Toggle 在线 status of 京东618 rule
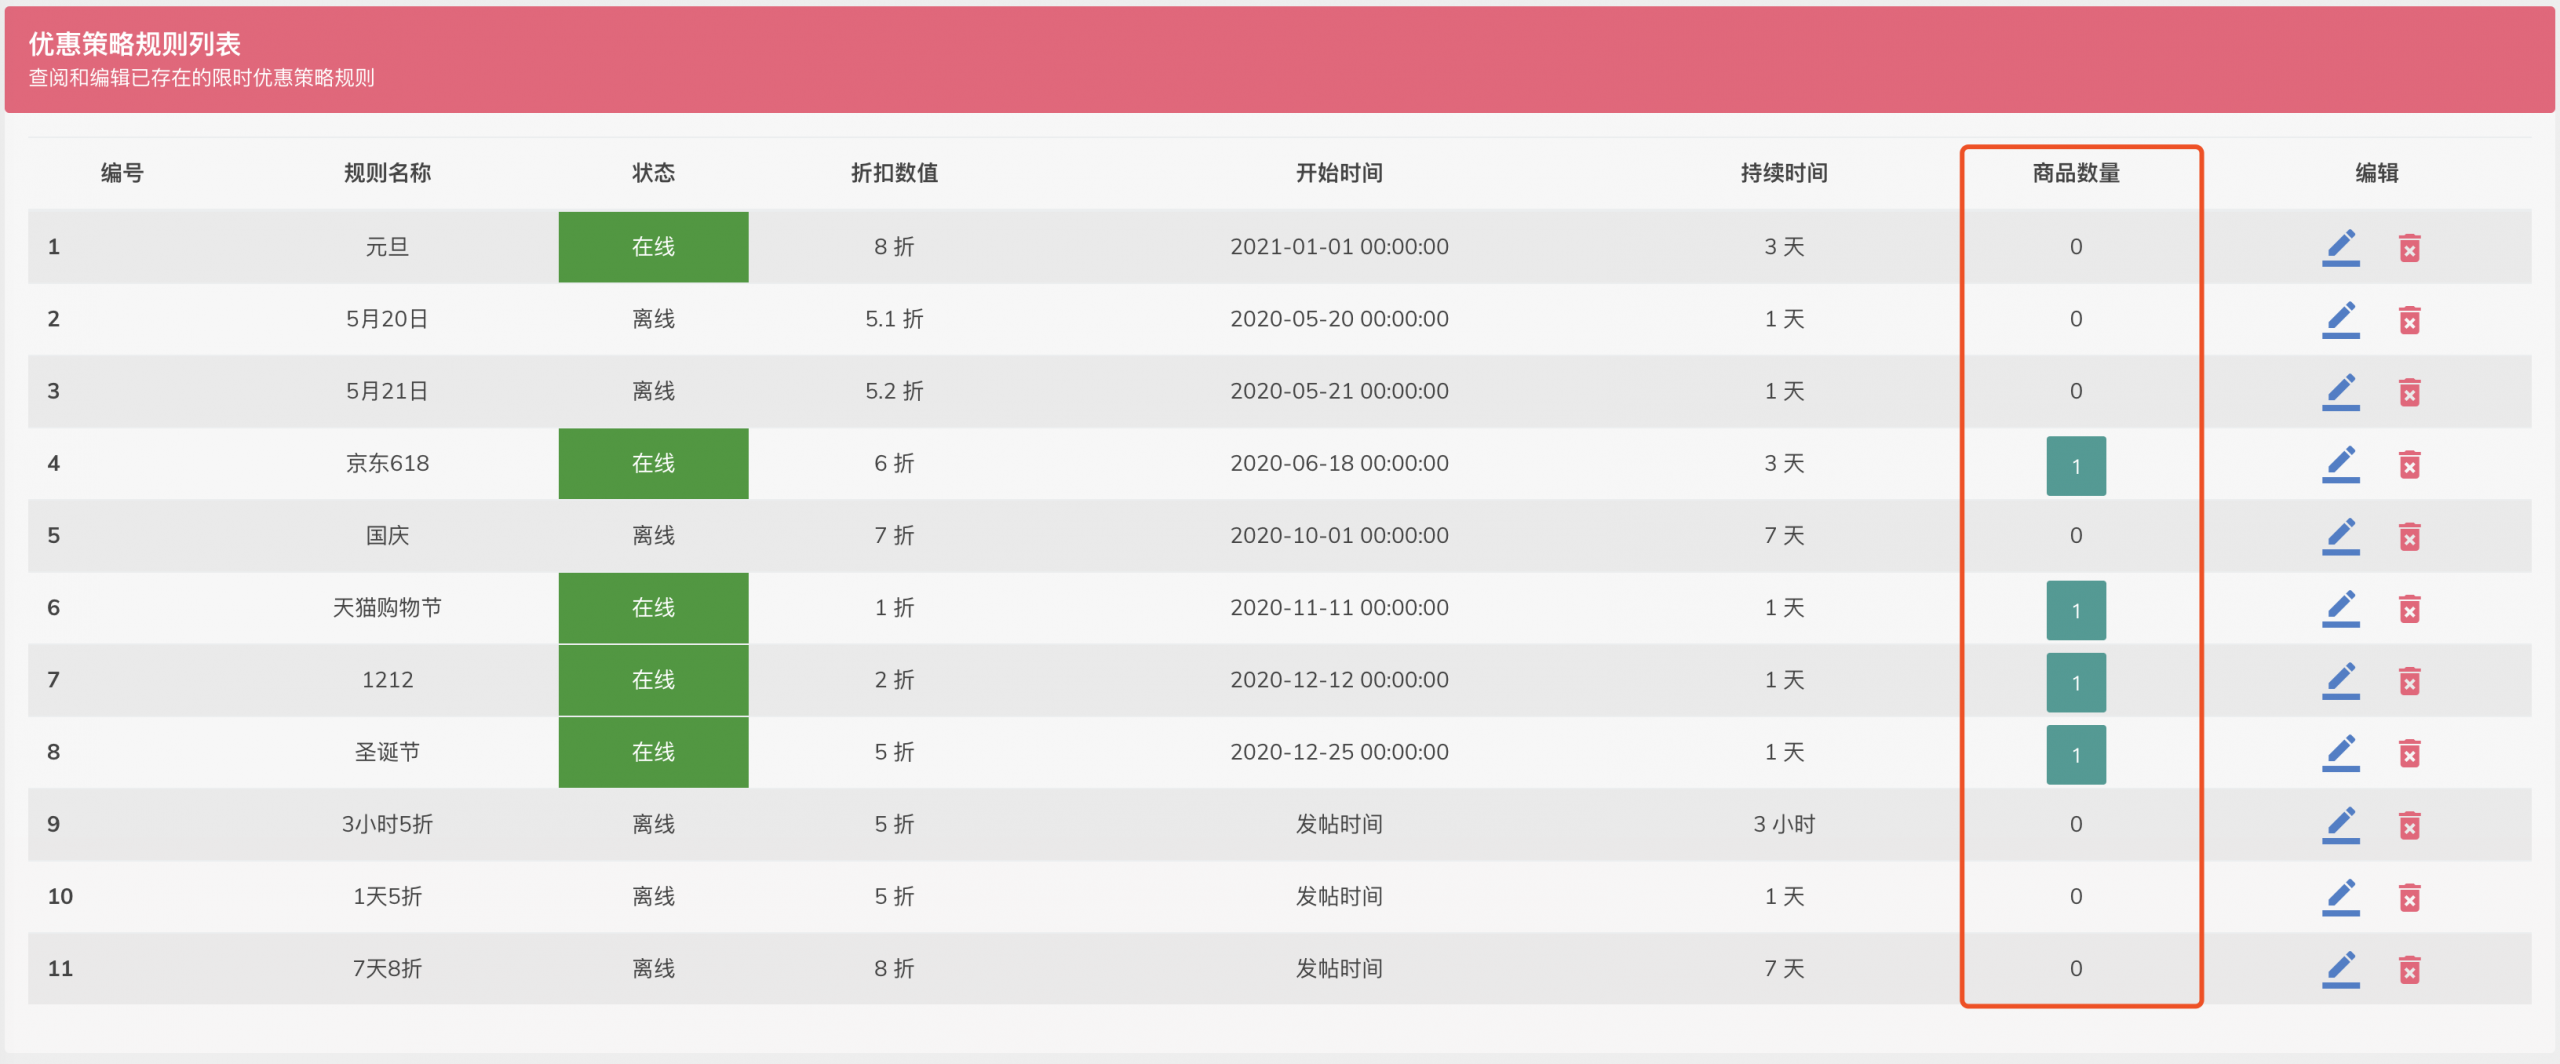2560x1064 pixels. pyautogui.click(x=653, y=463)
